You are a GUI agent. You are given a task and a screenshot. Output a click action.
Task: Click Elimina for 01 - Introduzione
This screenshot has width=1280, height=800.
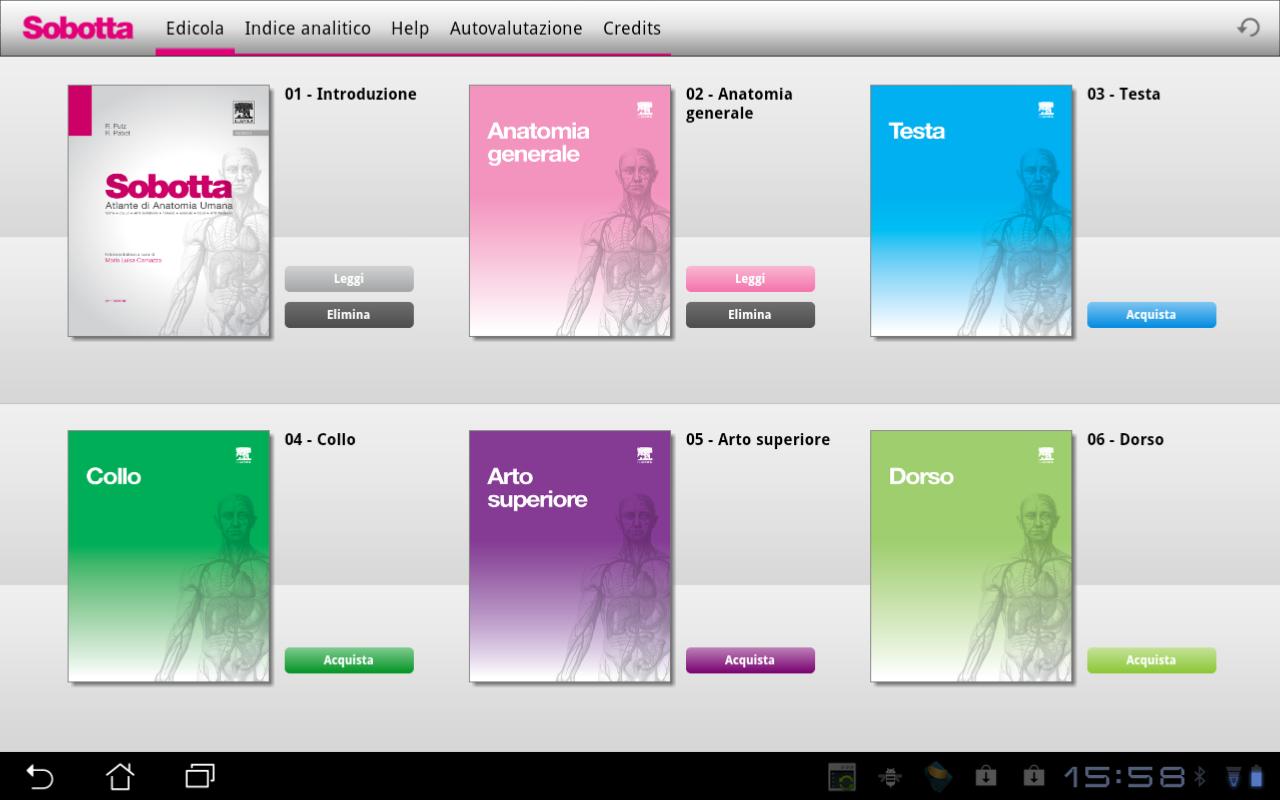[349, 315]
